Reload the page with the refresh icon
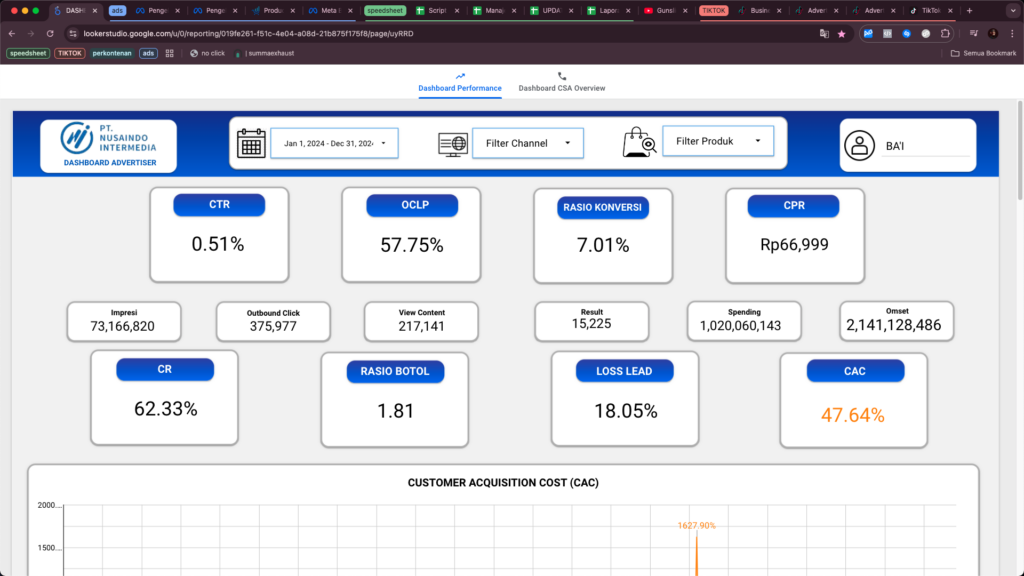Screen dimensions: 1024x576 coord(53,33)
